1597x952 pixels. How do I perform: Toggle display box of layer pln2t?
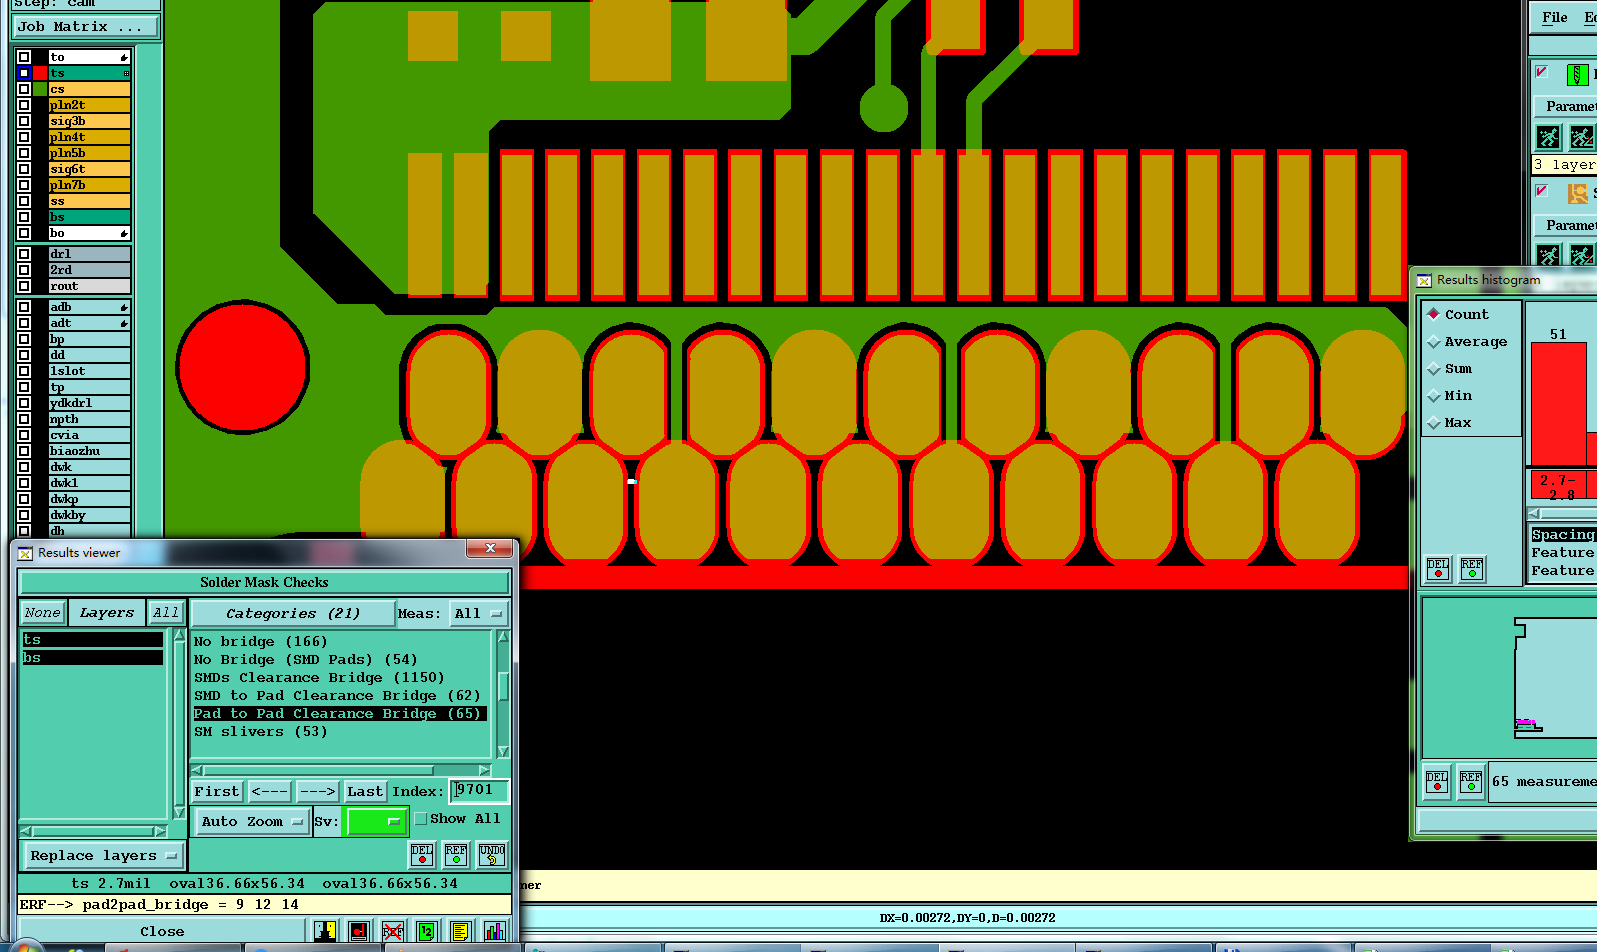pos(24,105)
